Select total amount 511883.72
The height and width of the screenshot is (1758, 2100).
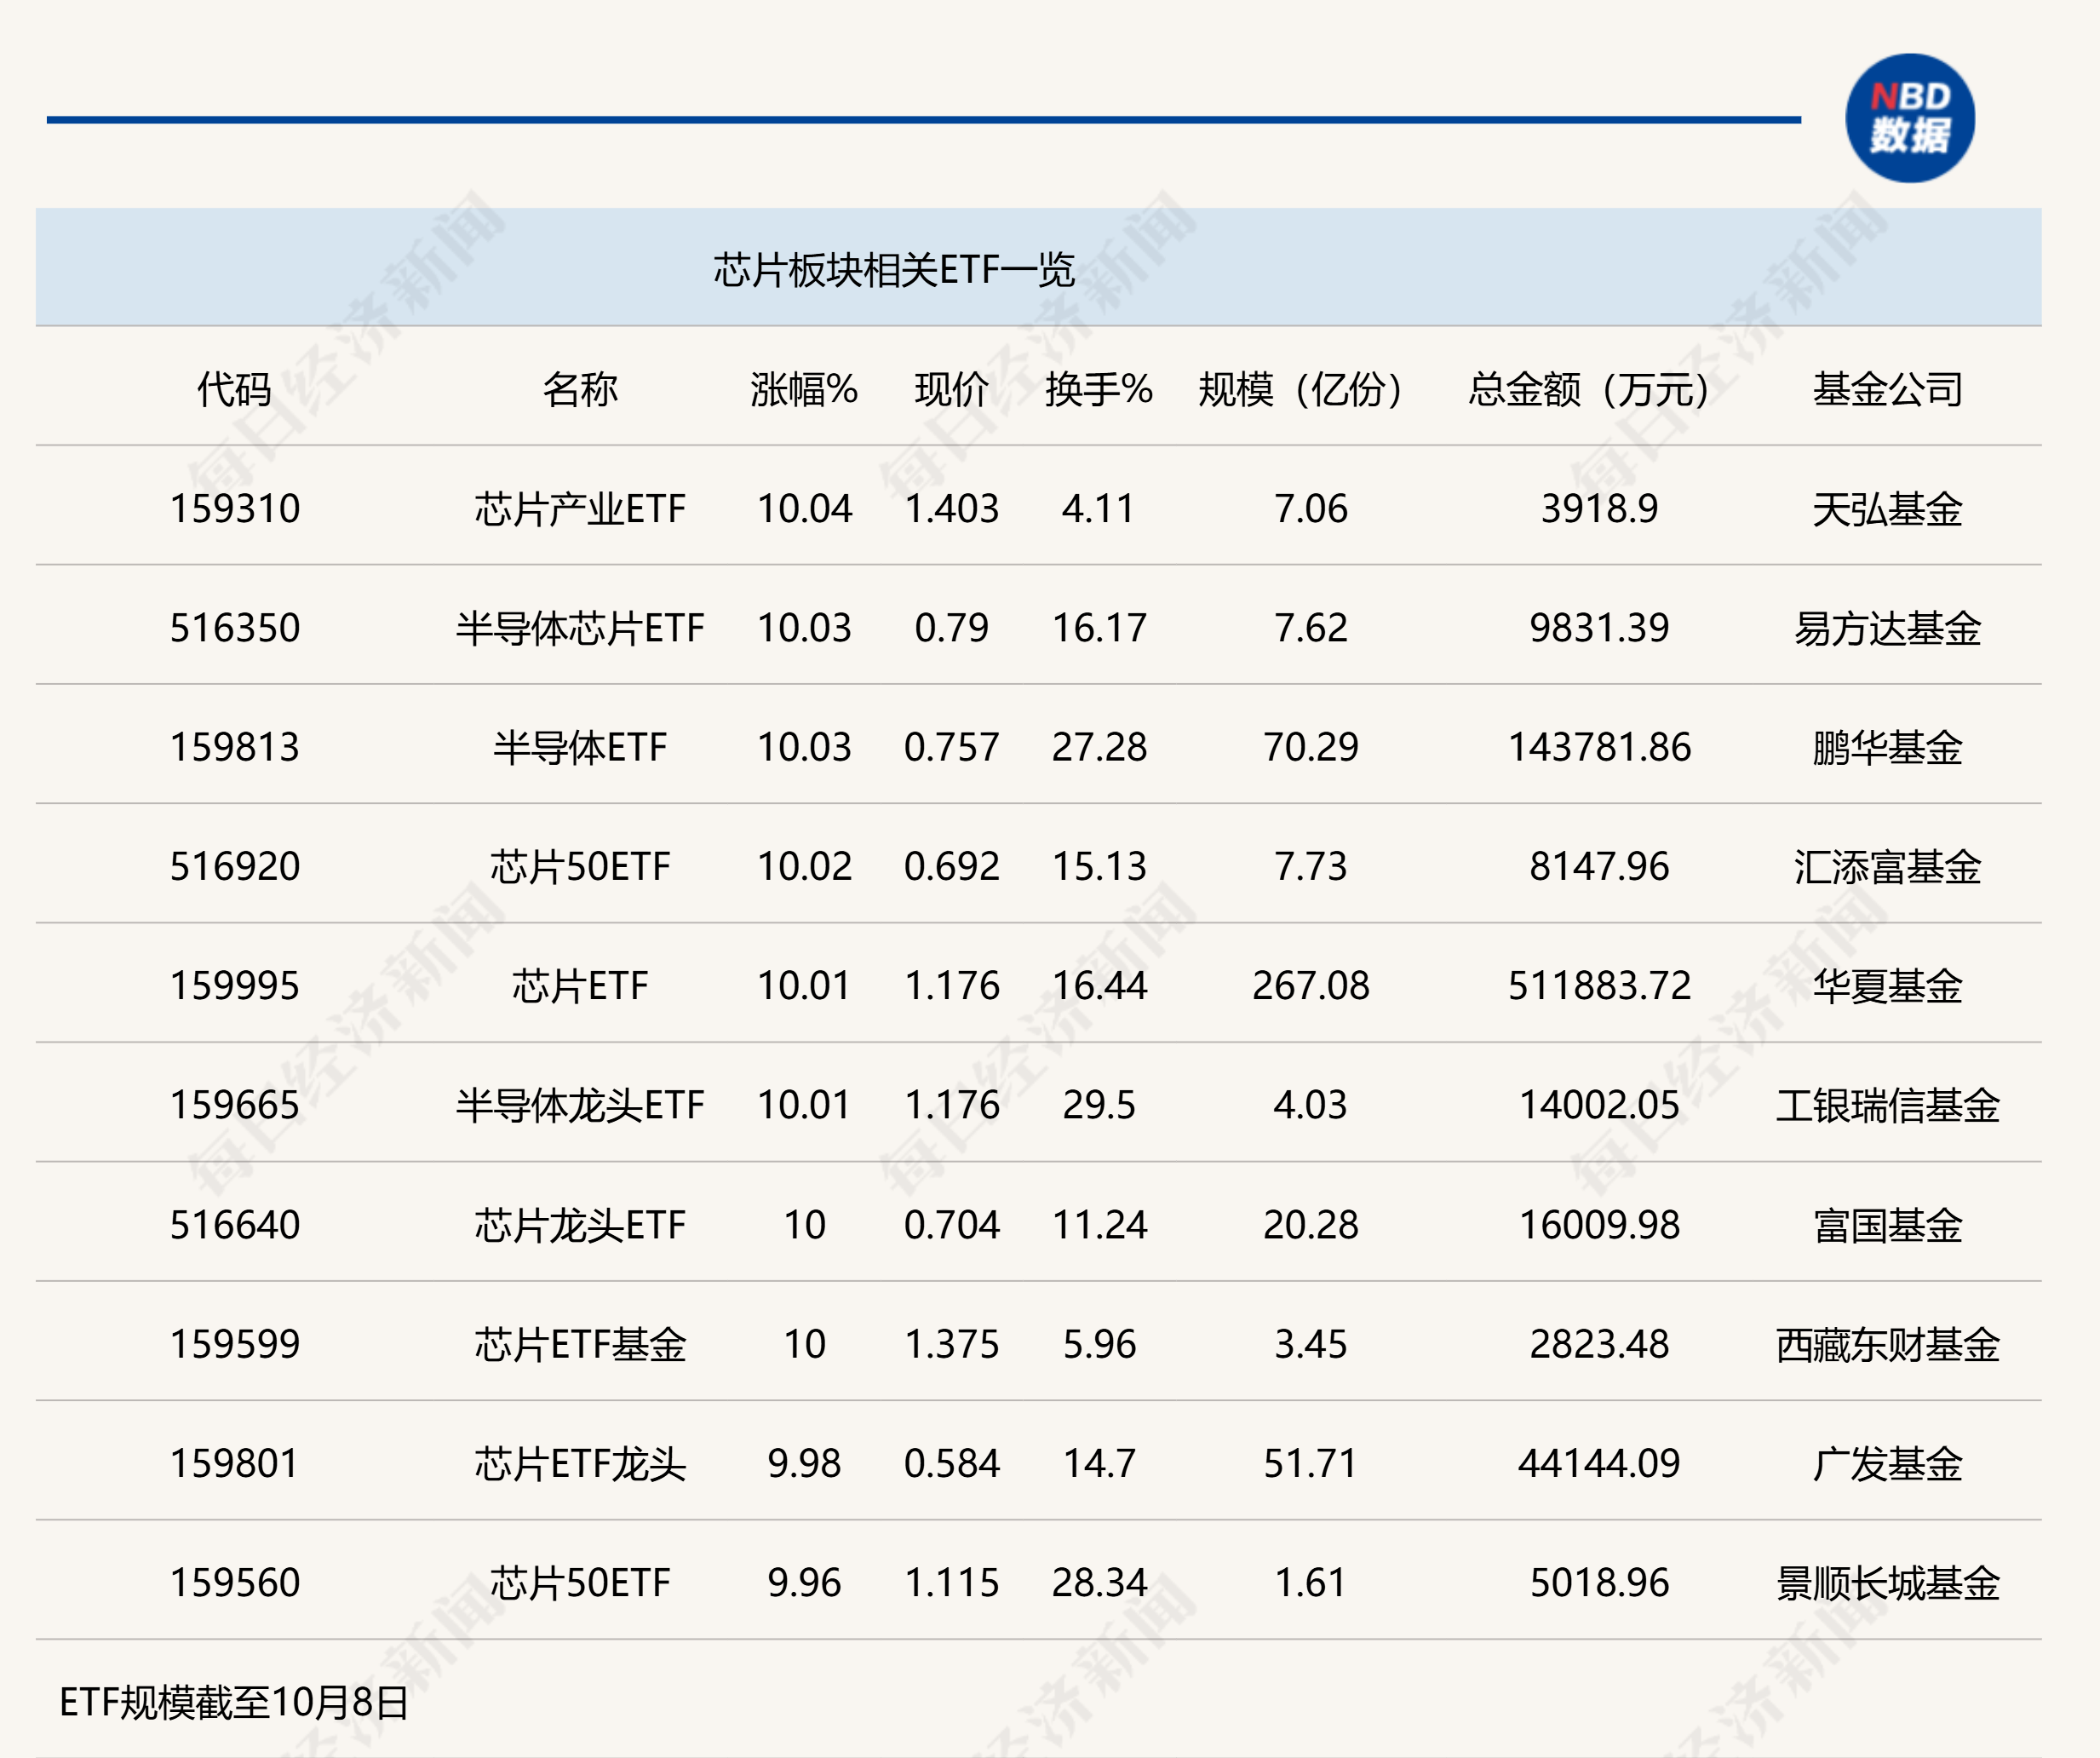click(x=1599, y=985)
